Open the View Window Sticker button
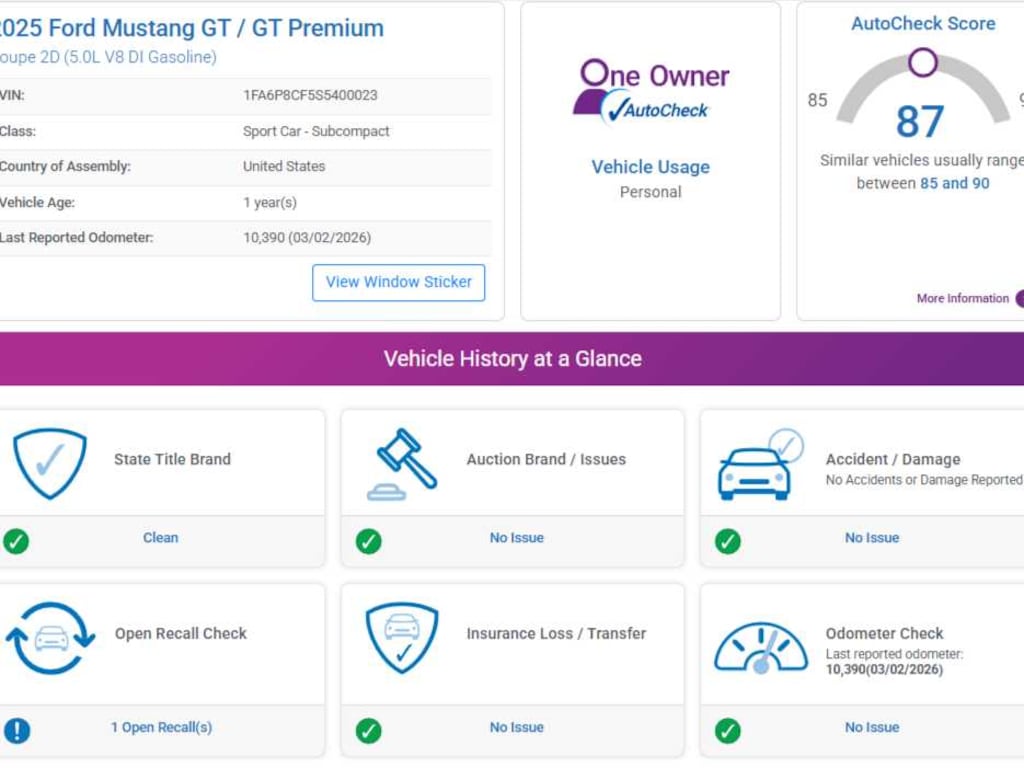The image size is (1024, 768). pos(398,282)
